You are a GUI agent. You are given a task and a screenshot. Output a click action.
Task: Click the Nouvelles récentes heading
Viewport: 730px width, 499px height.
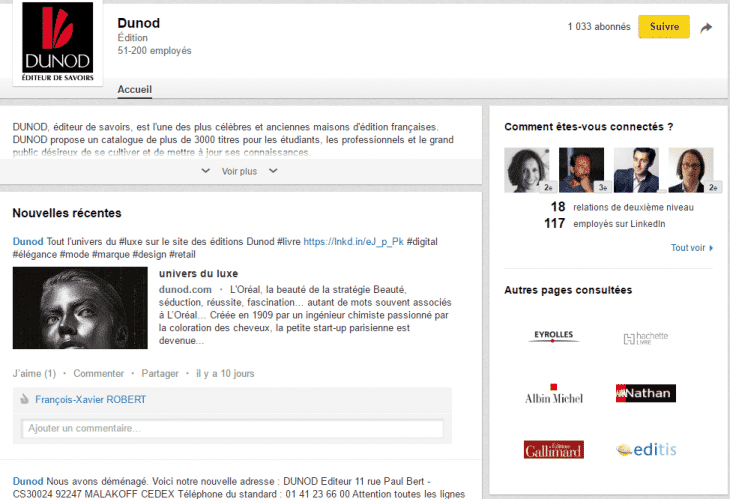point(67,213)
